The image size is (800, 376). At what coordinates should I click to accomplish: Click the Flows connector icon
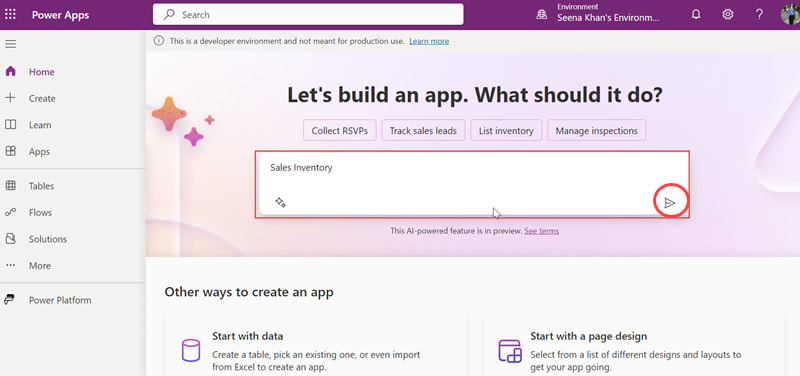click(10, 212)
